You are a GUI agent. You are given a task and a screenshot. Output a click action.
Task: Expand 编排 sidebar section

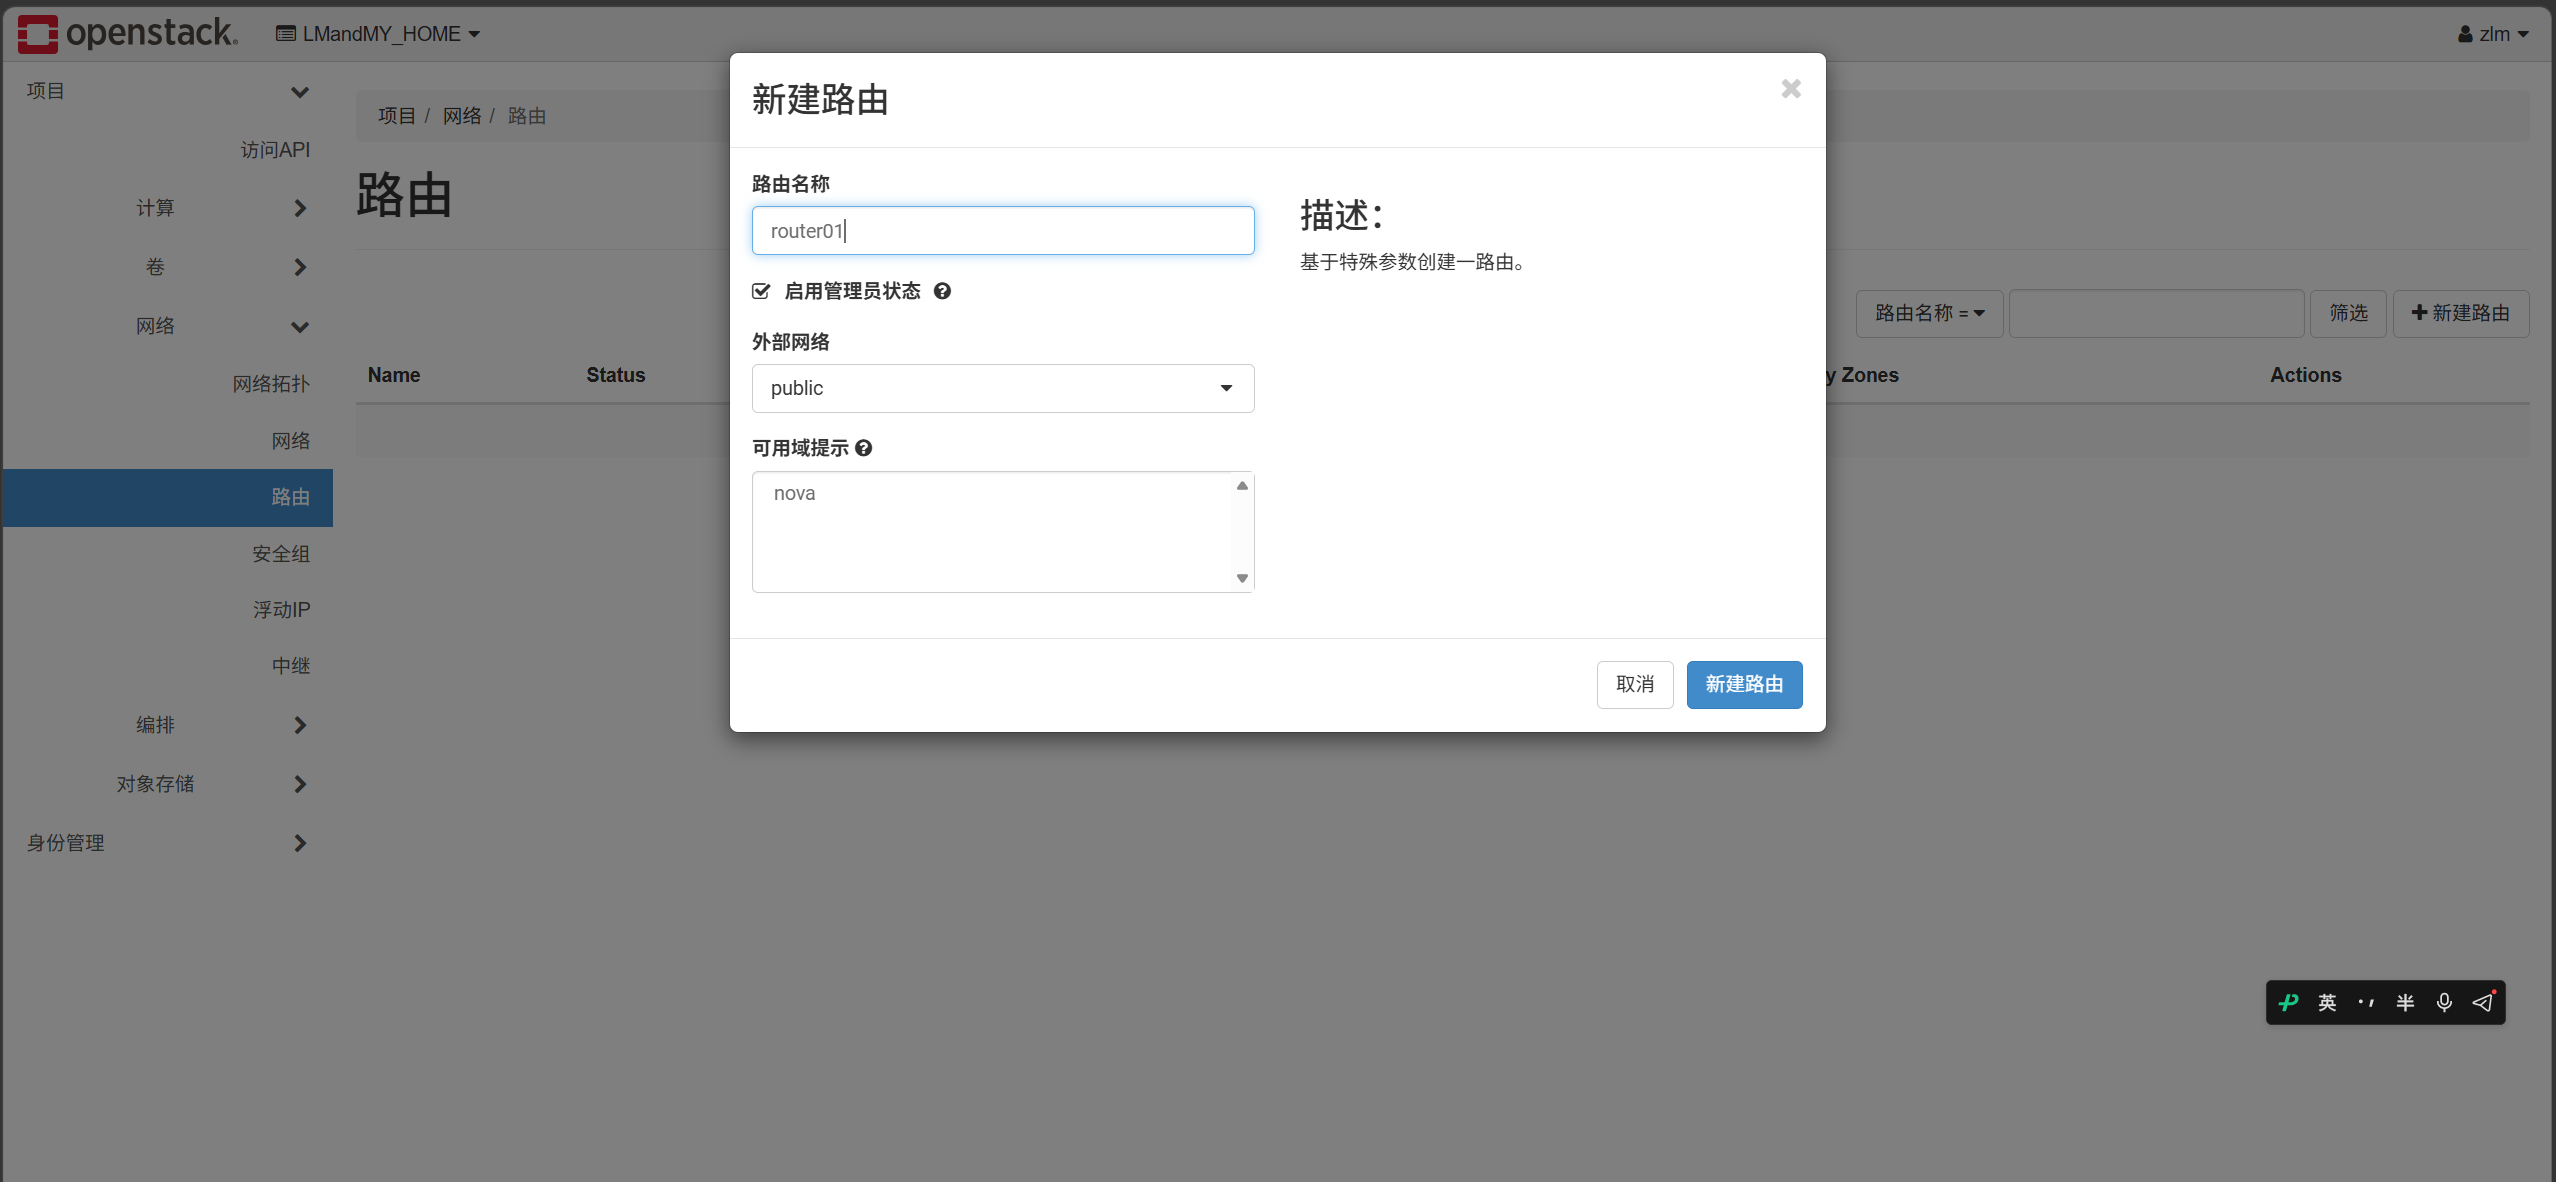click(167, 725)
